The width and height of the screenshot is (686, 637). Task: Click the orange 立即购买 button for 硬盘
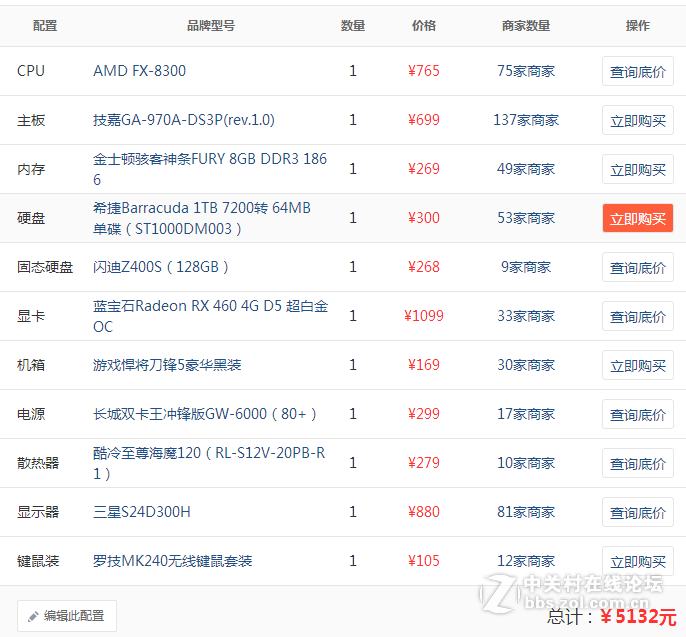637,218
